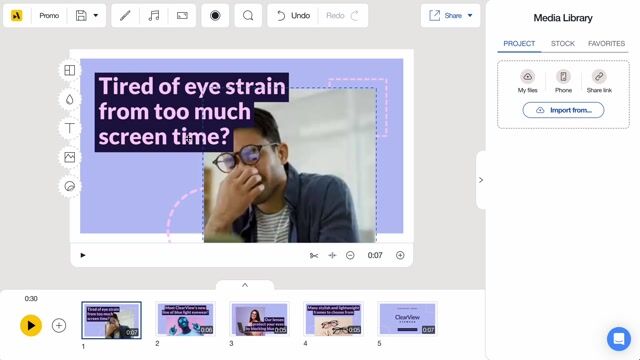This screenshot has height=360, width=640.
Task: Open the sticker tool
Action: 69,186
